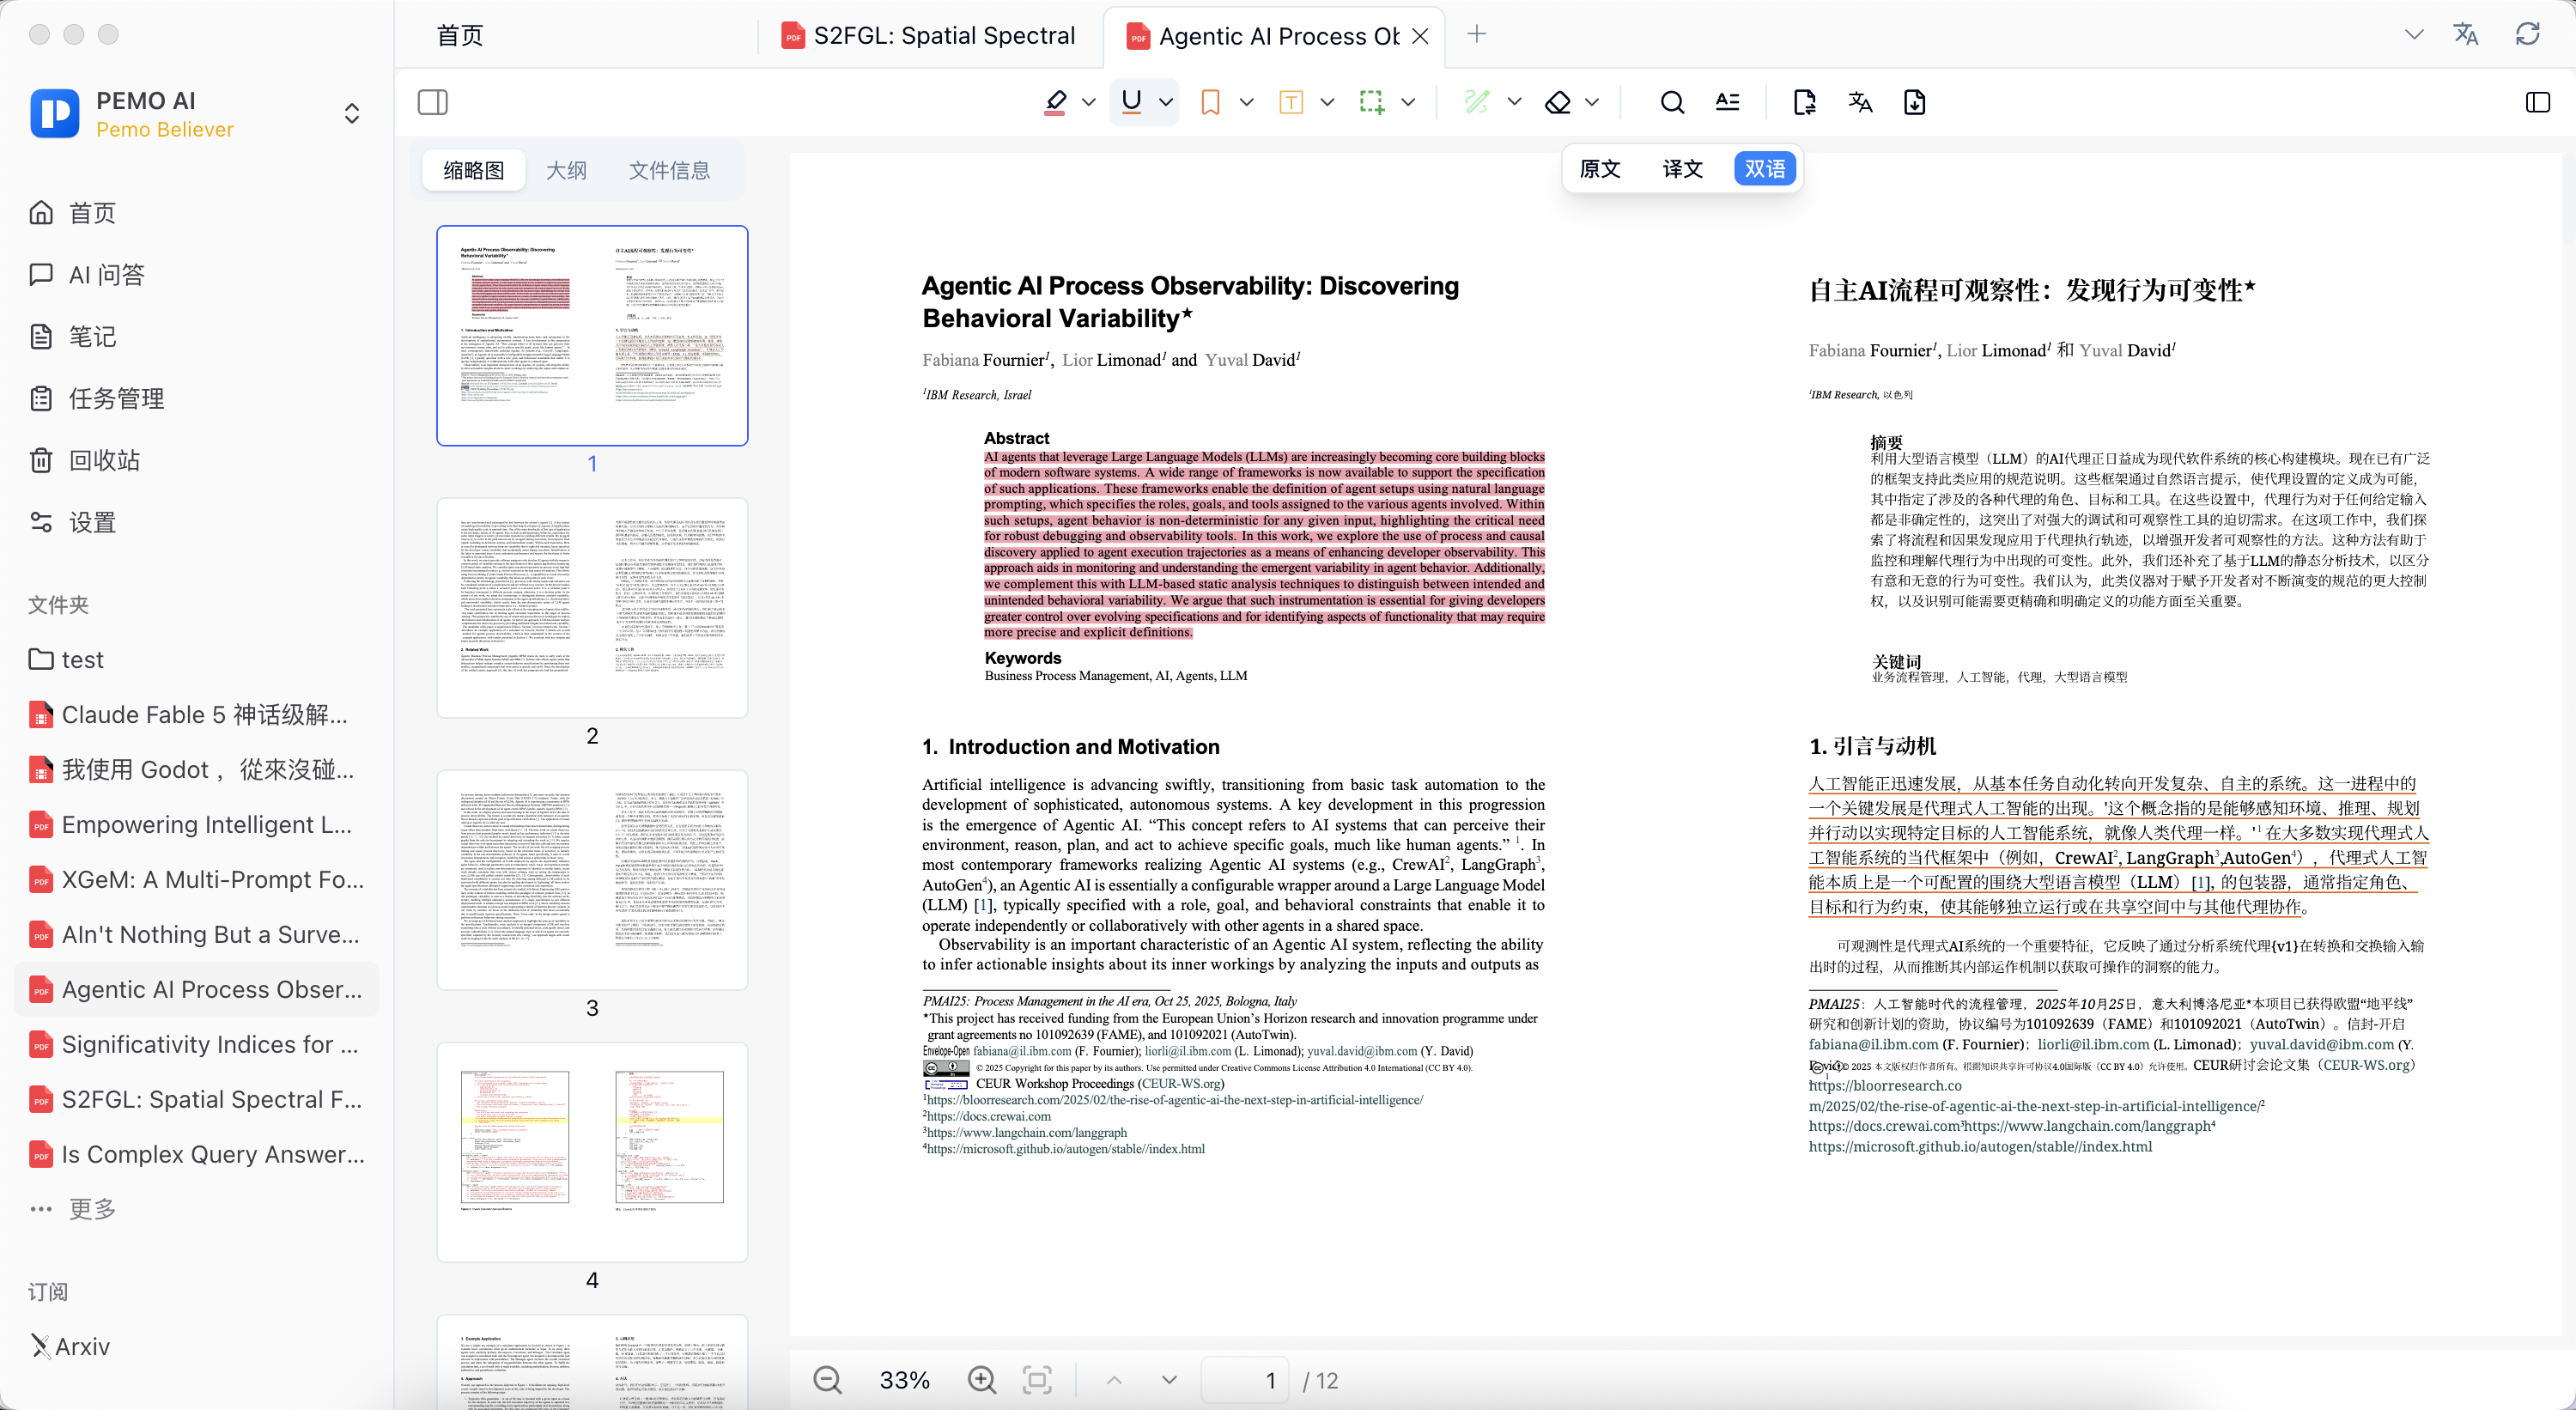Click the toolbar translate document icon
This screenshot has height=1410, width=2576.
click(x=1860, y=102)
